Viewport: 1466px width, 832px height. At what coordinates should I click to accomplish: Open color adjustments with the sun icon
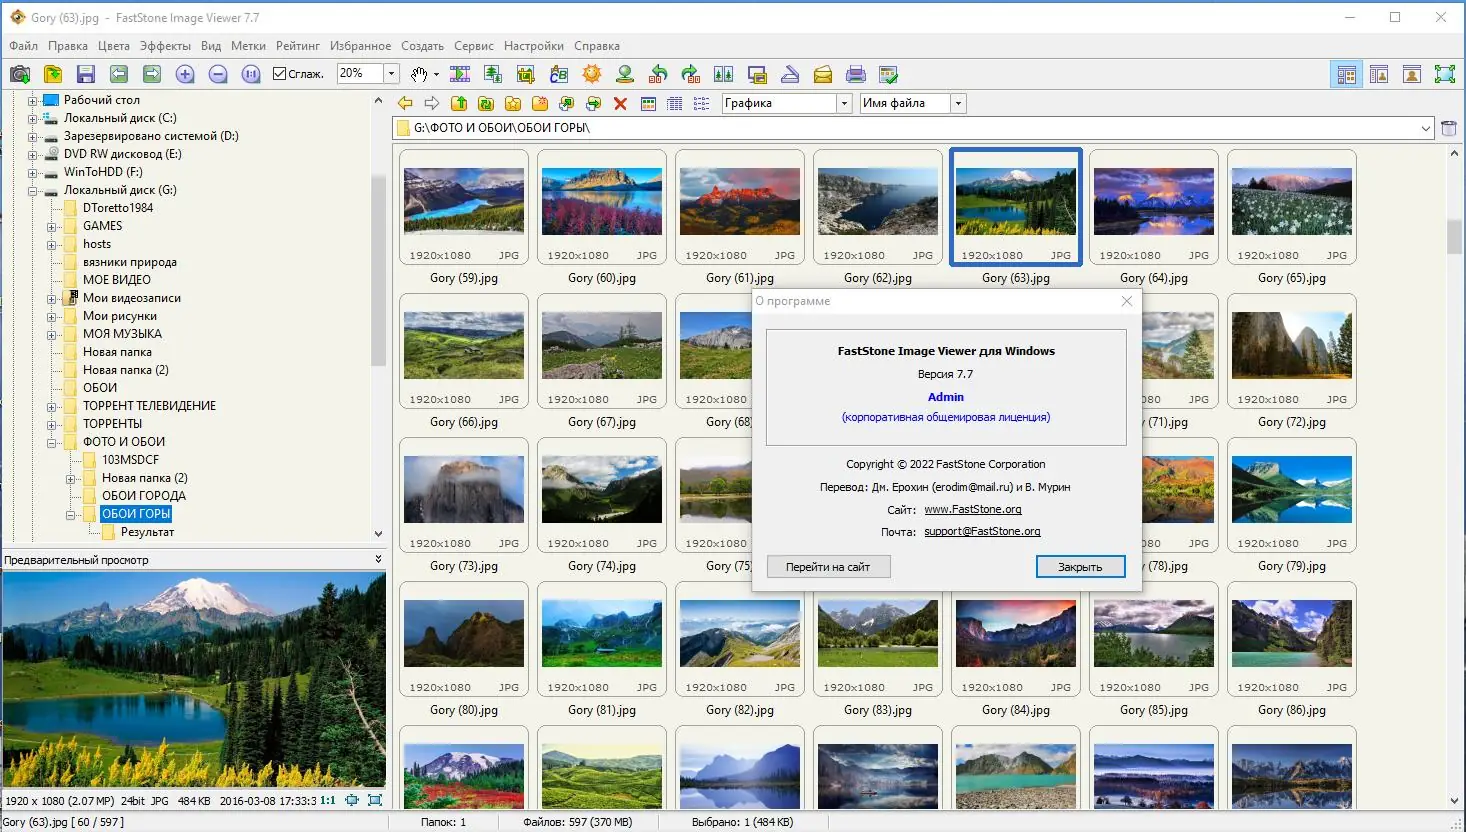tap(590, 73)
